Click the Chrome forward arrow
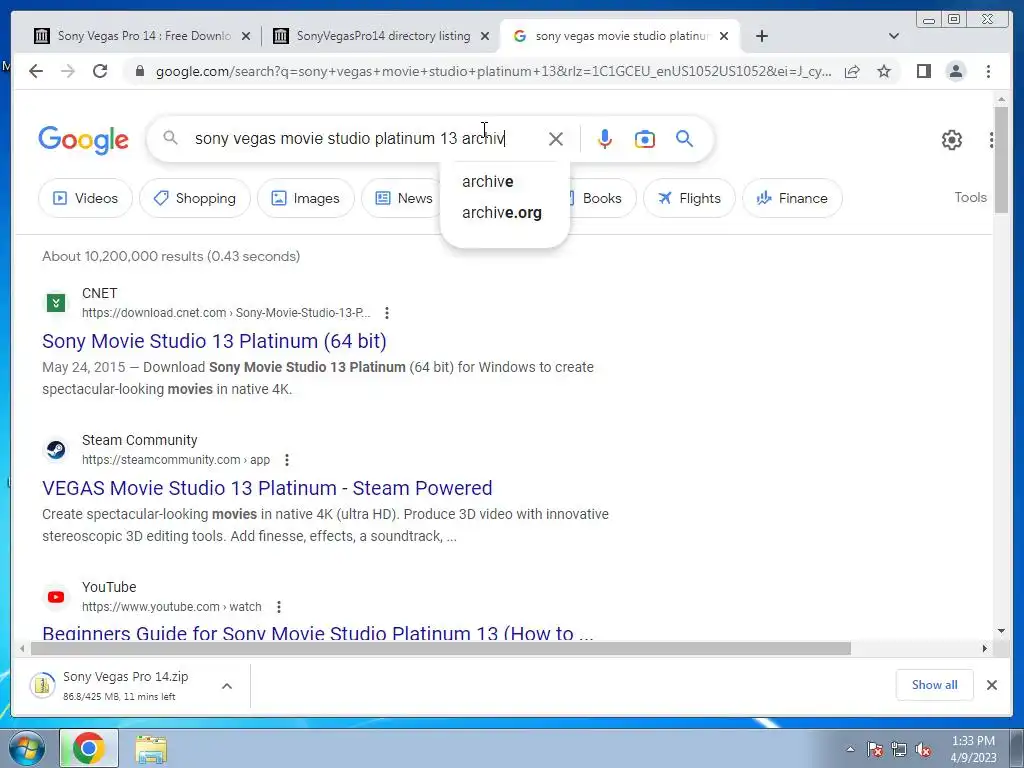Image resolution: width=1024 pixels, height=768 pixels. [68, 71]
